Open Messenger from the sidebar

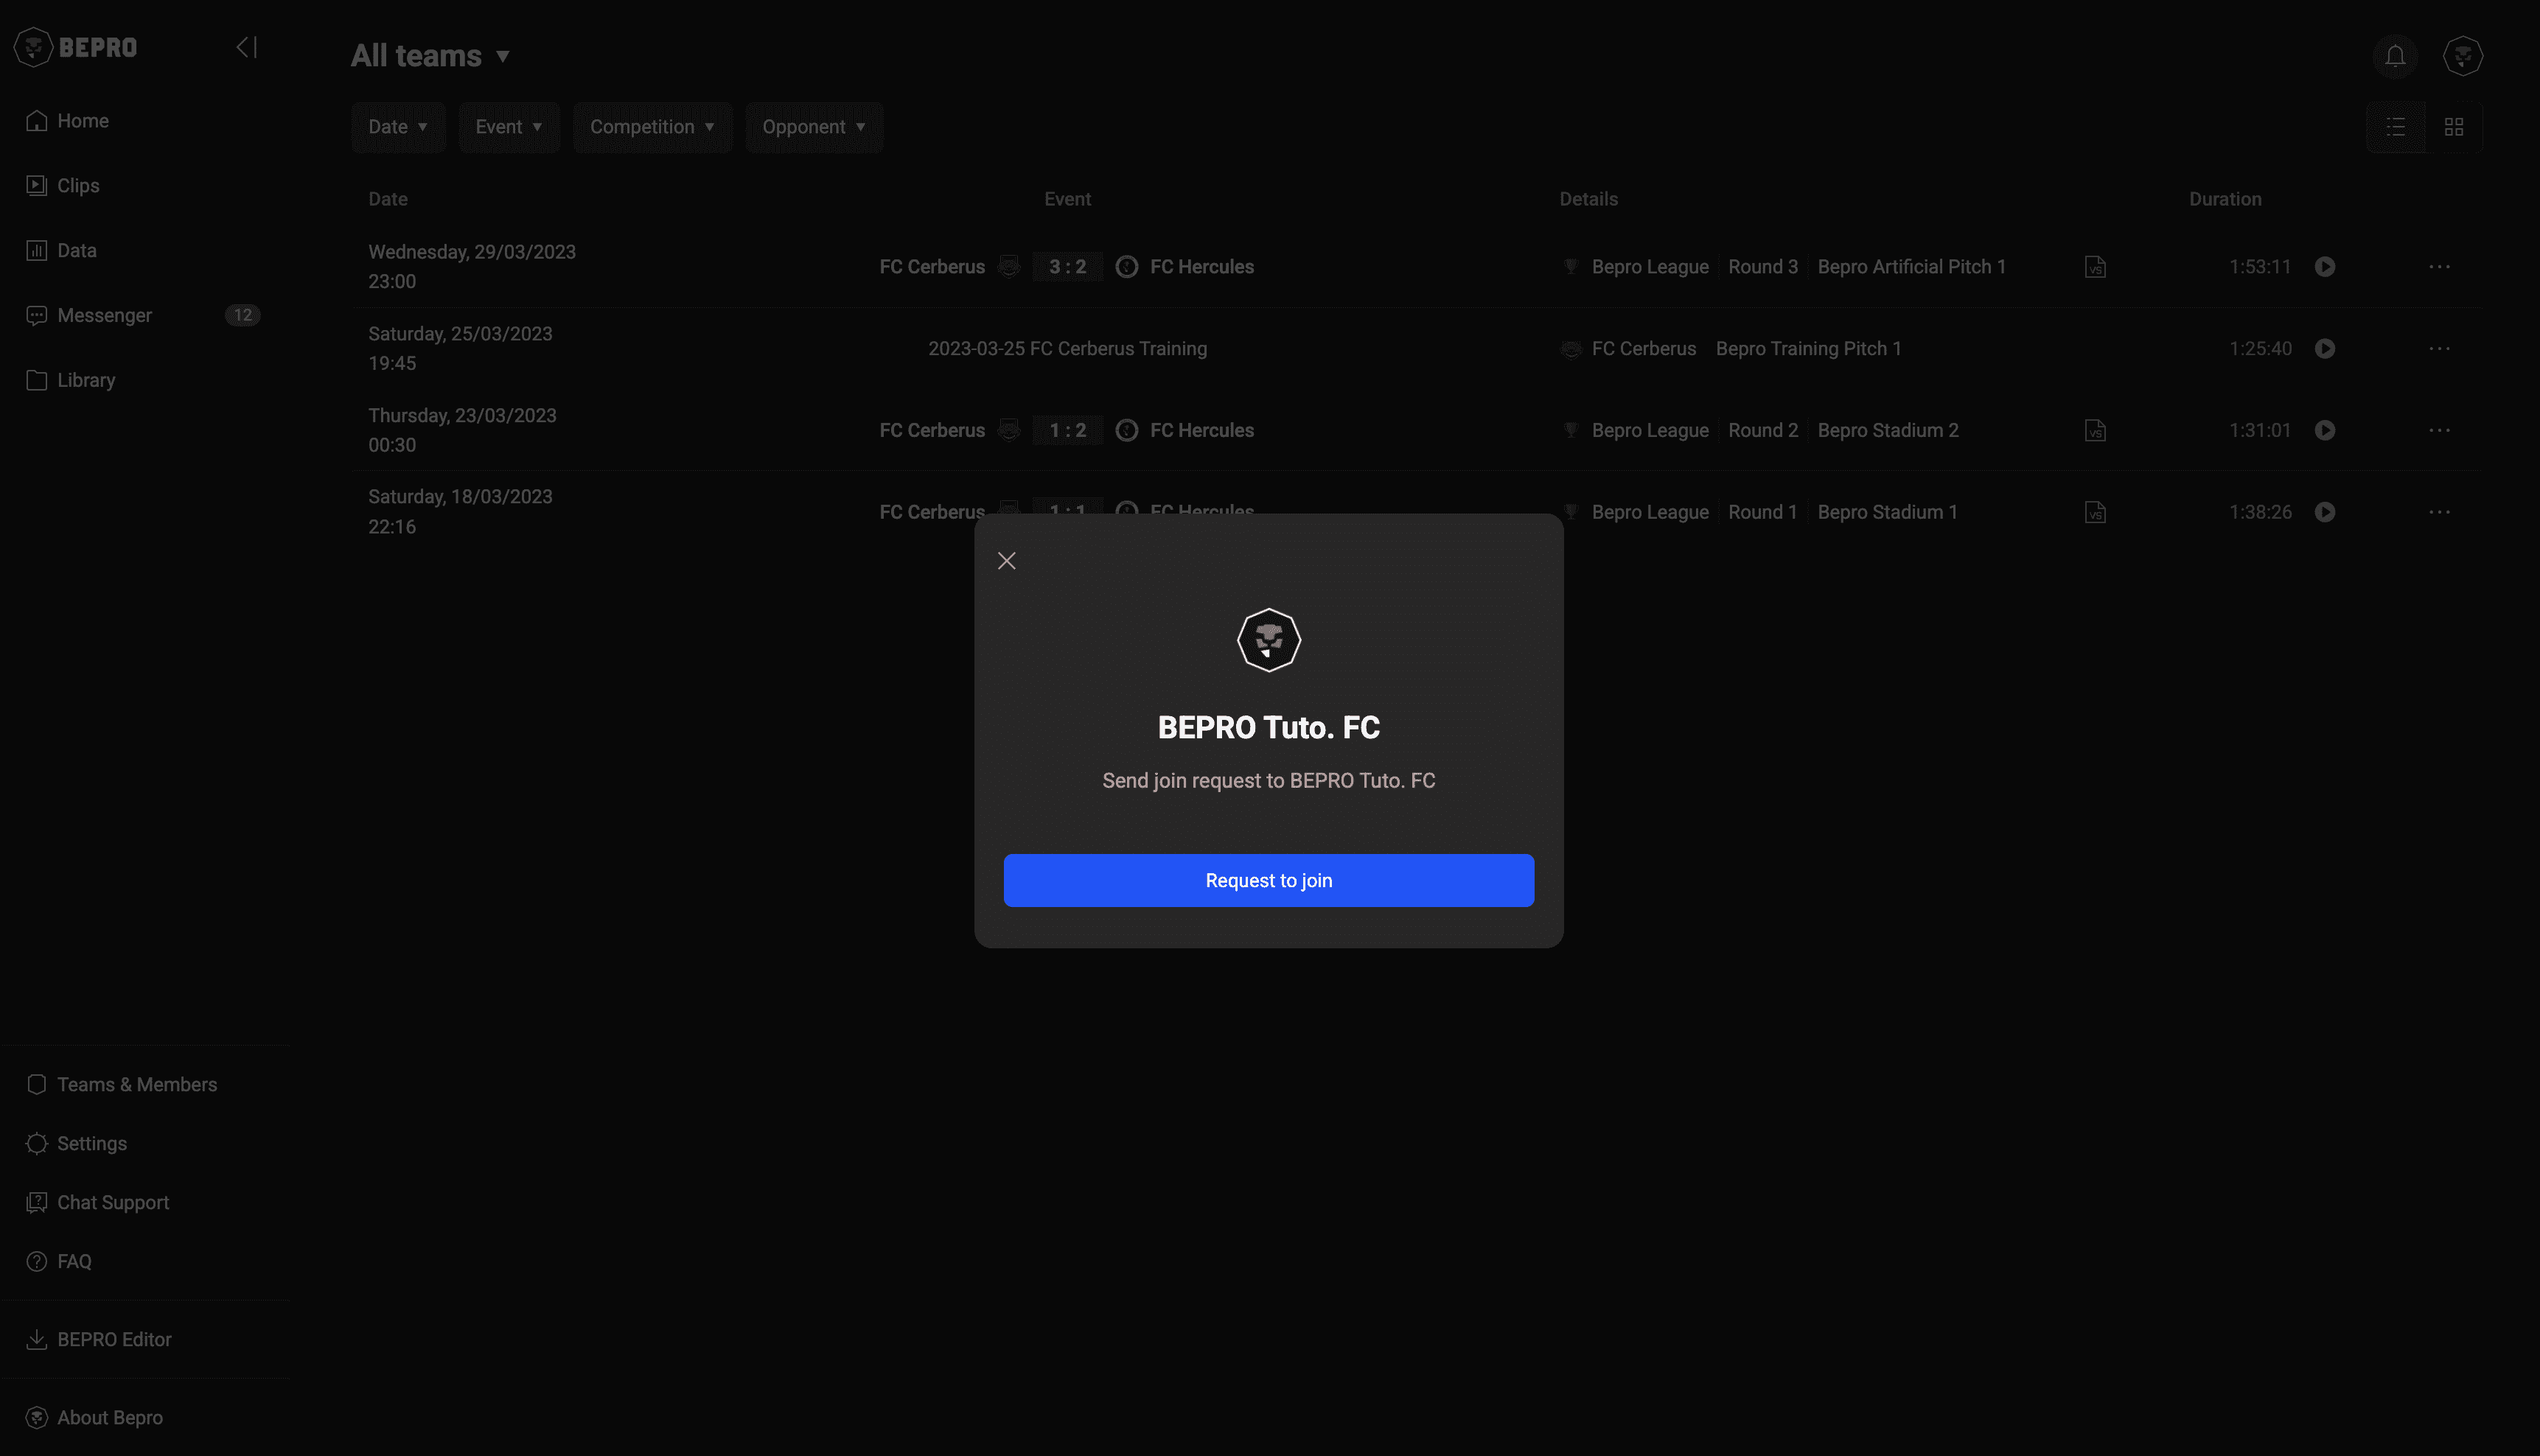pyautogui.click(x=104, y=315)
